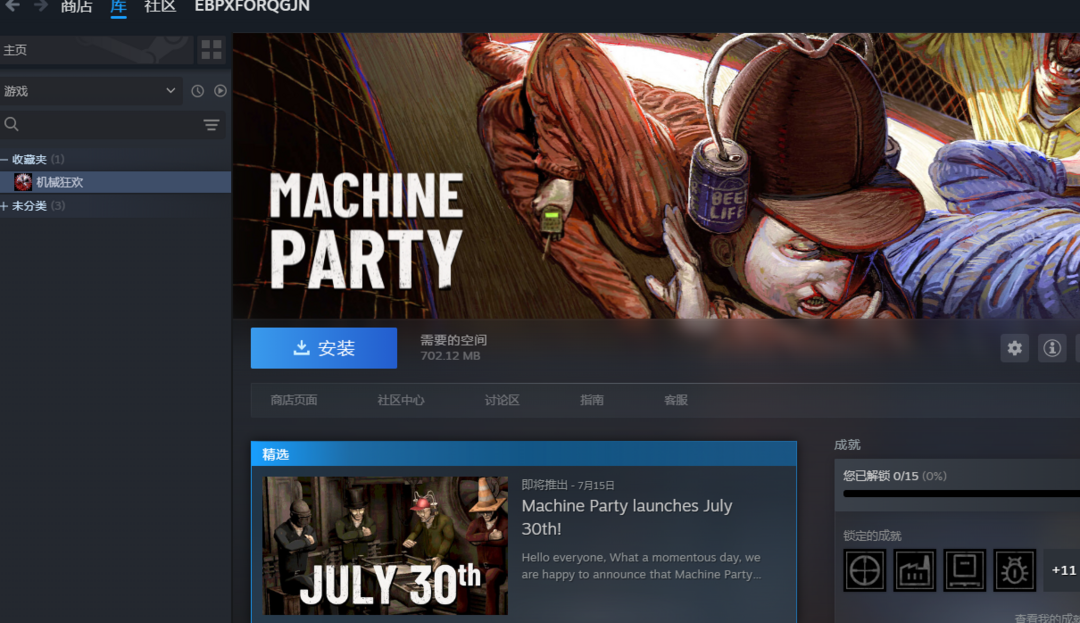The image size is (1080, 623).
Task: Click the achievement progress bar
Action: (x=962, y=494)
